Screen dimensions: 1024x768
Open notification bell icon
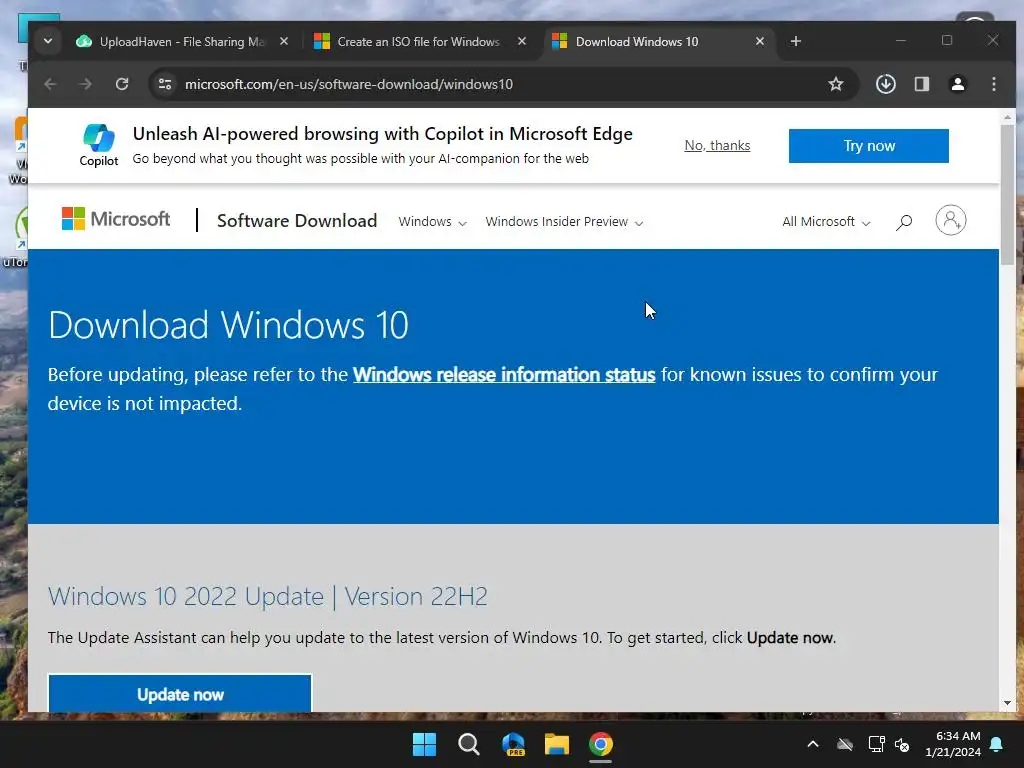coord(997,744)
